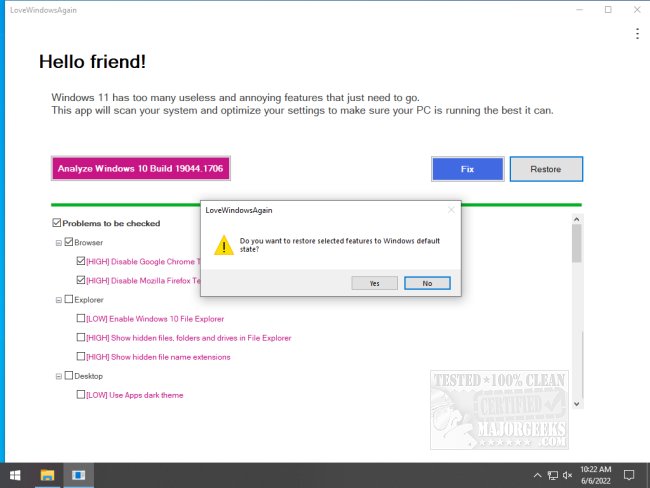Check Use Apps dark theme option
The height and width of the screenshot is (488, 650).
tap(81, 394)
